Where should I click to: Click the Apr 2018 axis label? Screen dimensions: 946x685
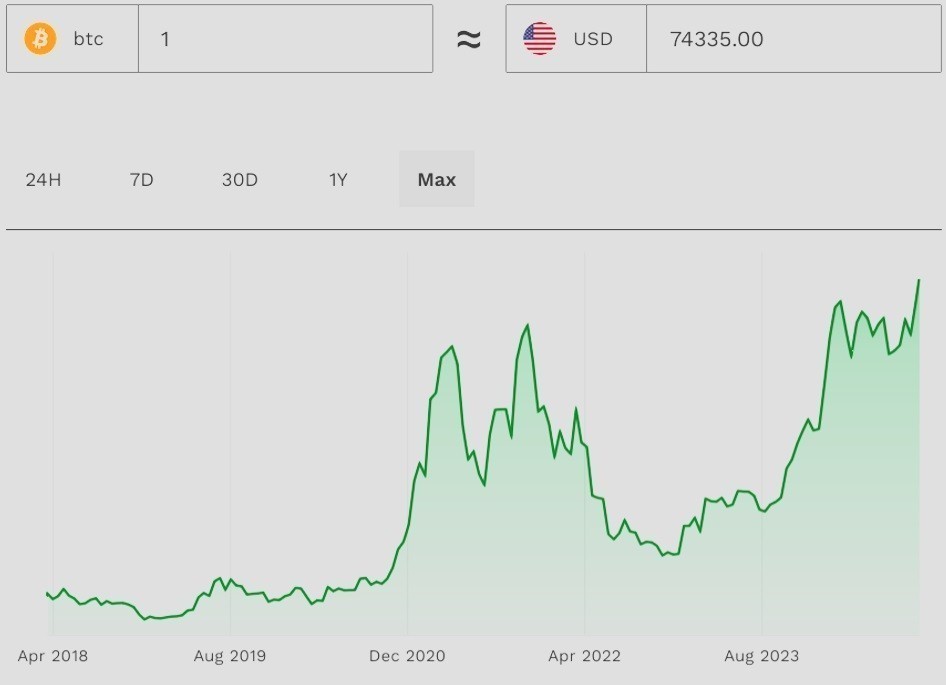tap(52, 656)
